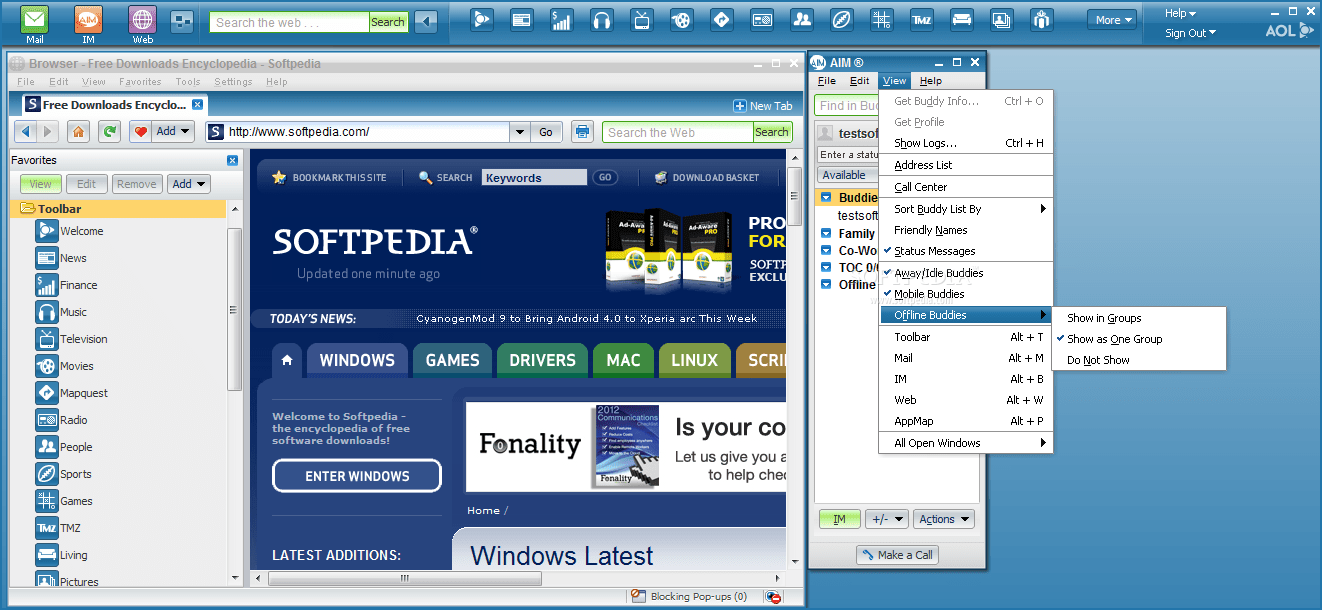Open TMZ icon in top toolbar

(x=921, y=19)
